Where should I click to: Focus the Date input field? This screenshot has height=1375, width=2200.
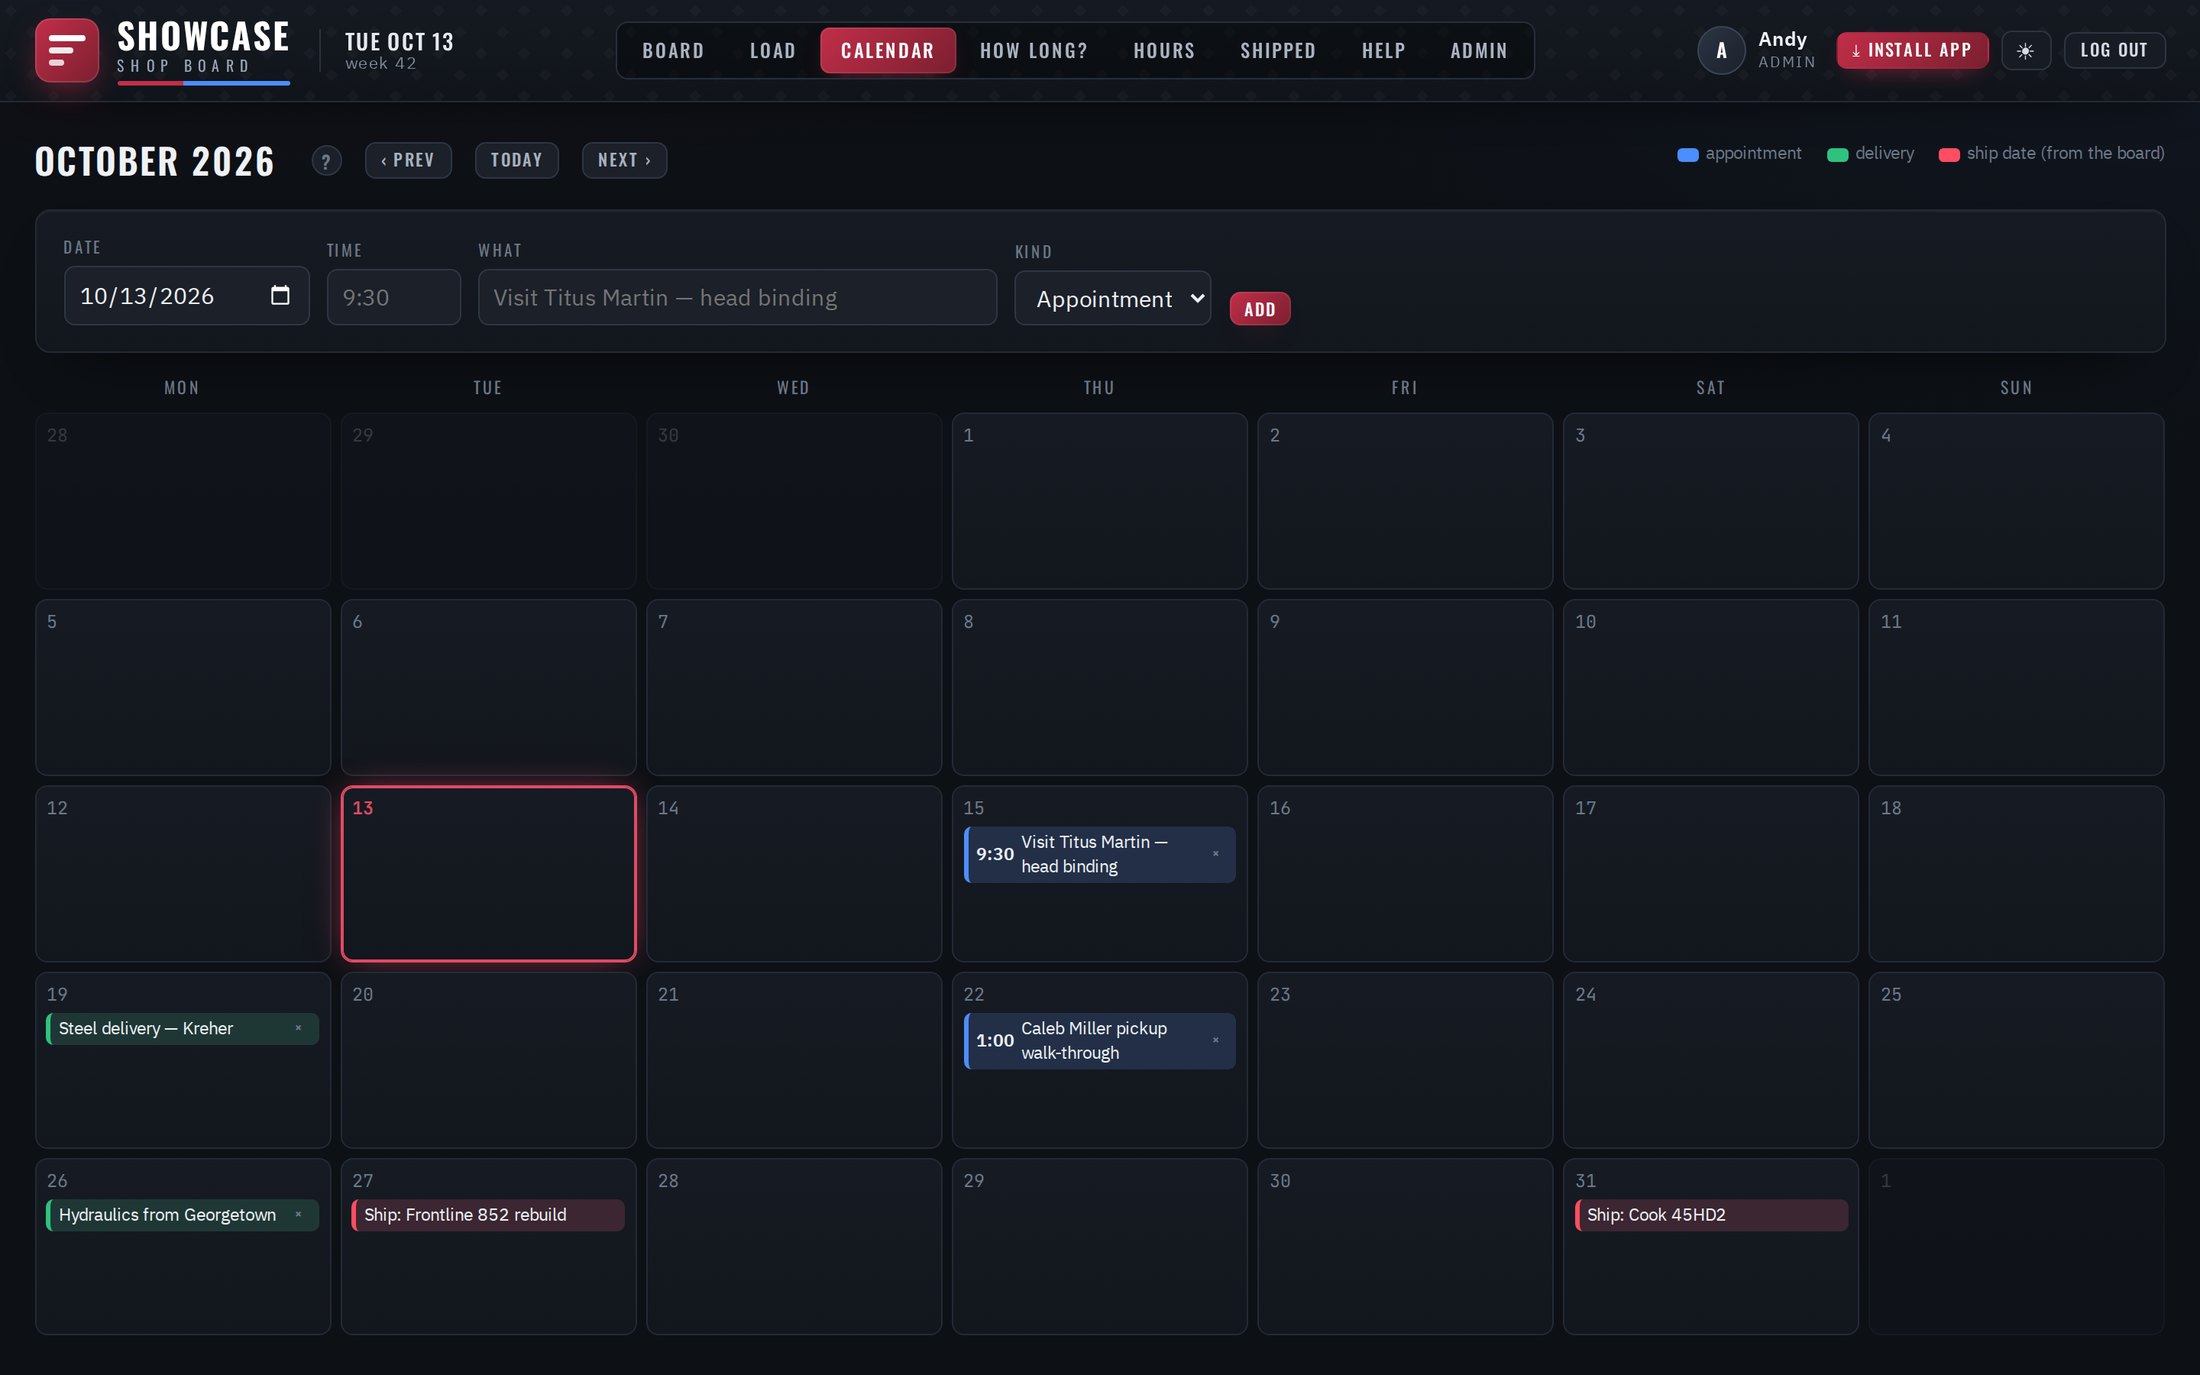click(187, 296)
